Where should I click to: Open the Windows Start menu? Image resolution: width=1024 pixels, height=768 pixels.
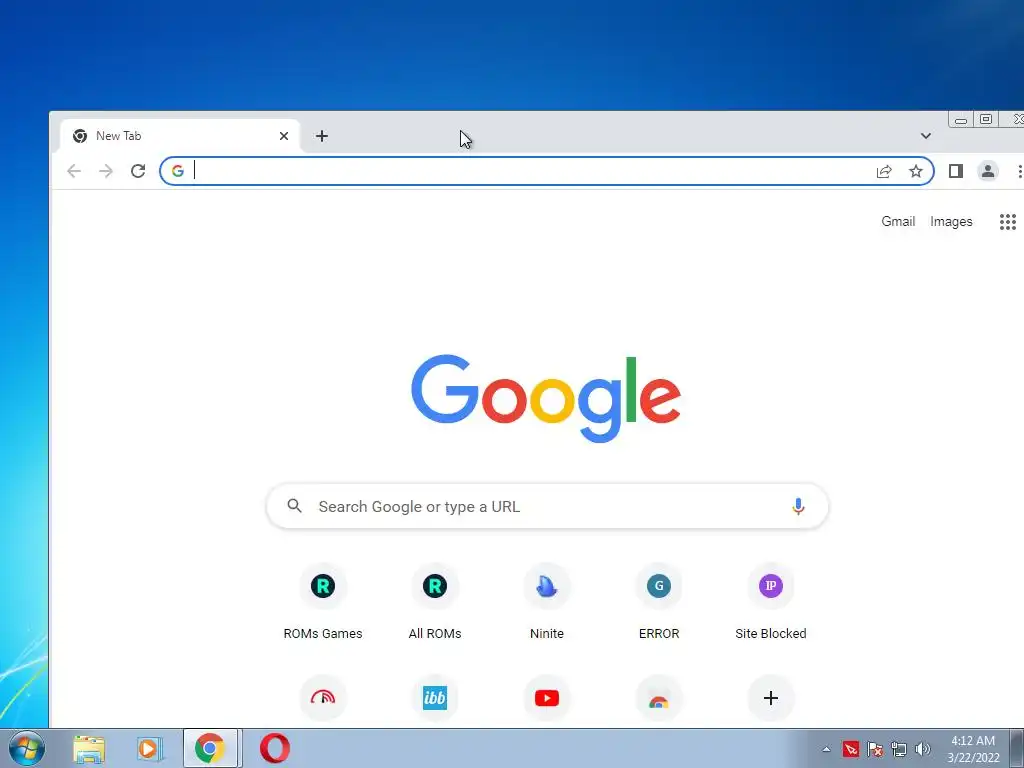tap(26, 748)
